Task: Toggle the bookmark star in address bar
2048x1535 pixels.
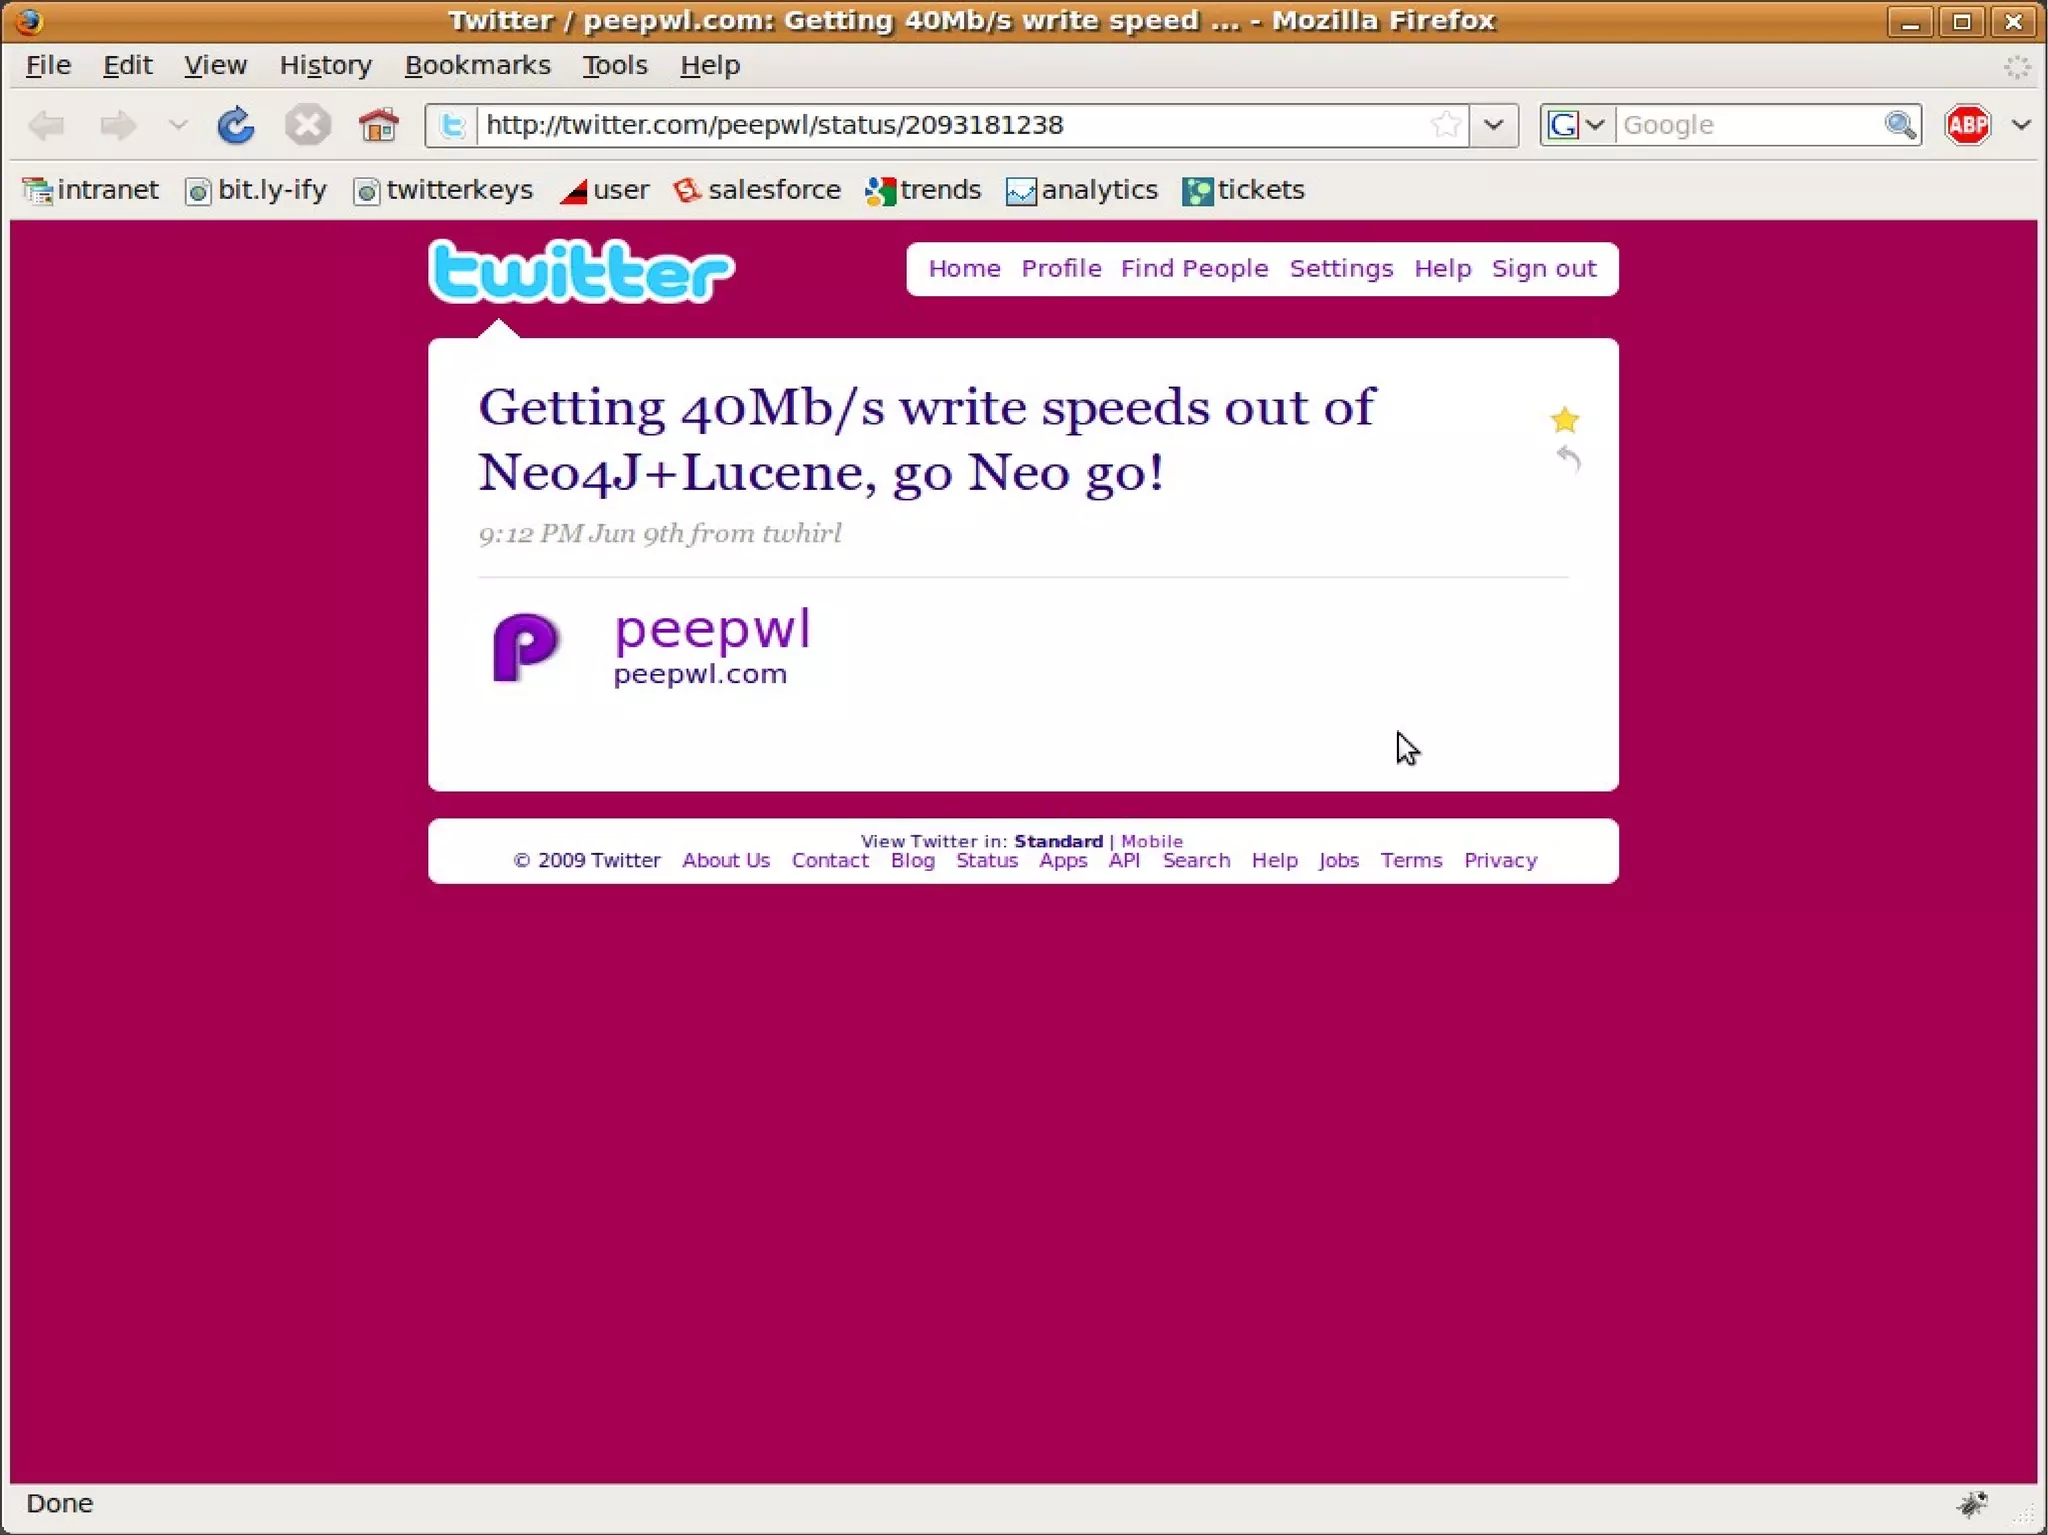Action: (1445, 125)
